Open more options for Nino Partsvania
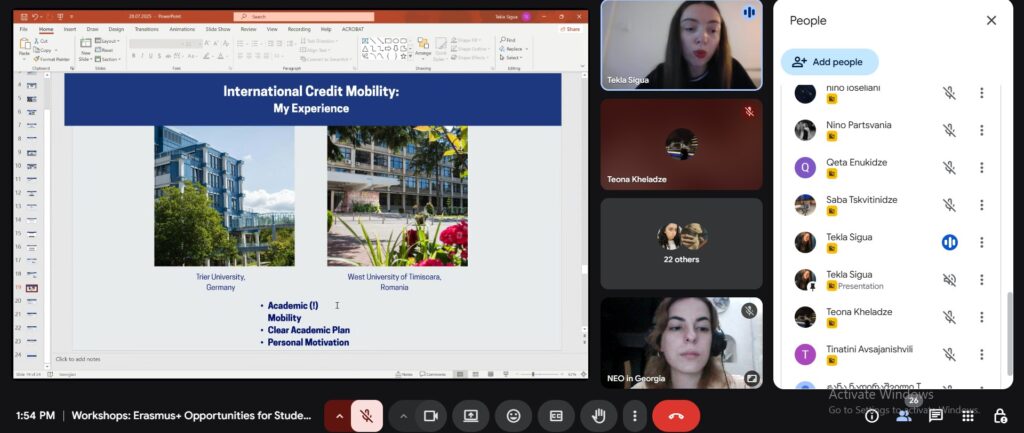Image resolution: width=1024 pixels, height=433 pixels. (981, 130)
